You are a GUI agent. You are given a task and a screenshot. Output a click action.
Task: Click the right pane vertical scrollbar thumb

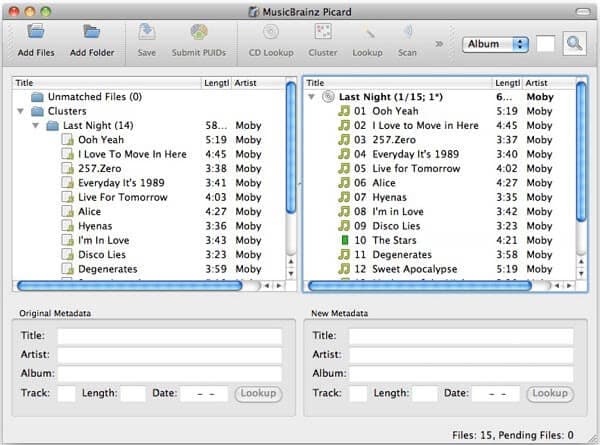(x=581, y=151)
